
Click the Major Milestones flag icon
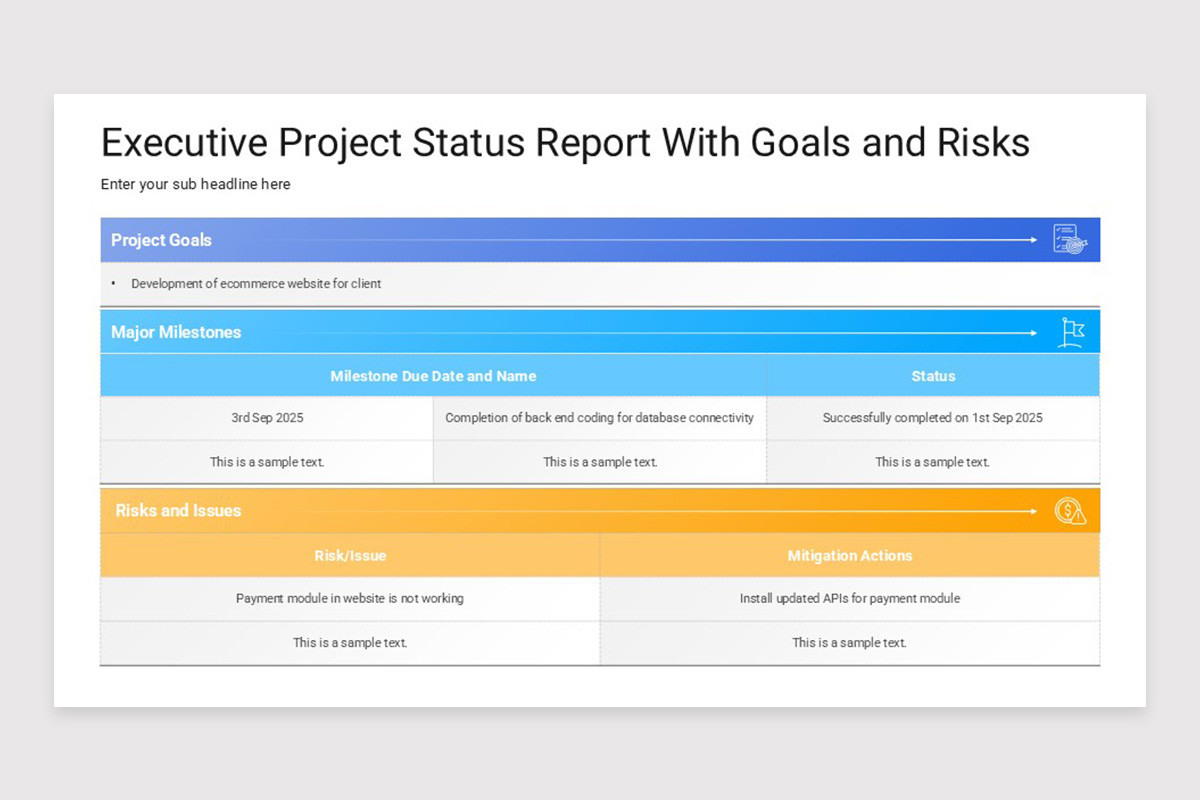coord(1071,332)
